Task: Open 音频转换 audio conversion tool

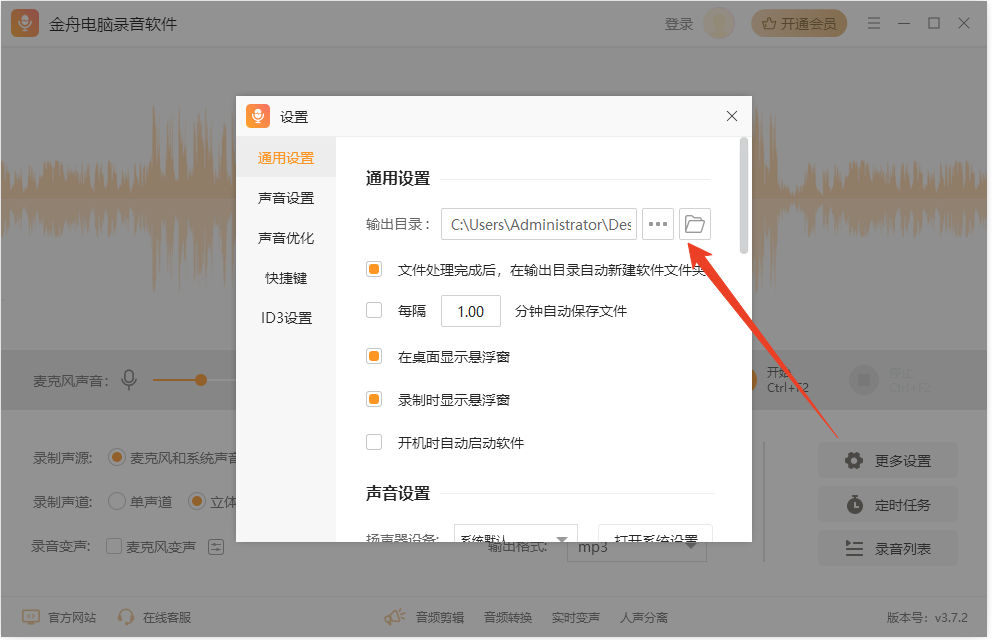Action: point(508,618)
